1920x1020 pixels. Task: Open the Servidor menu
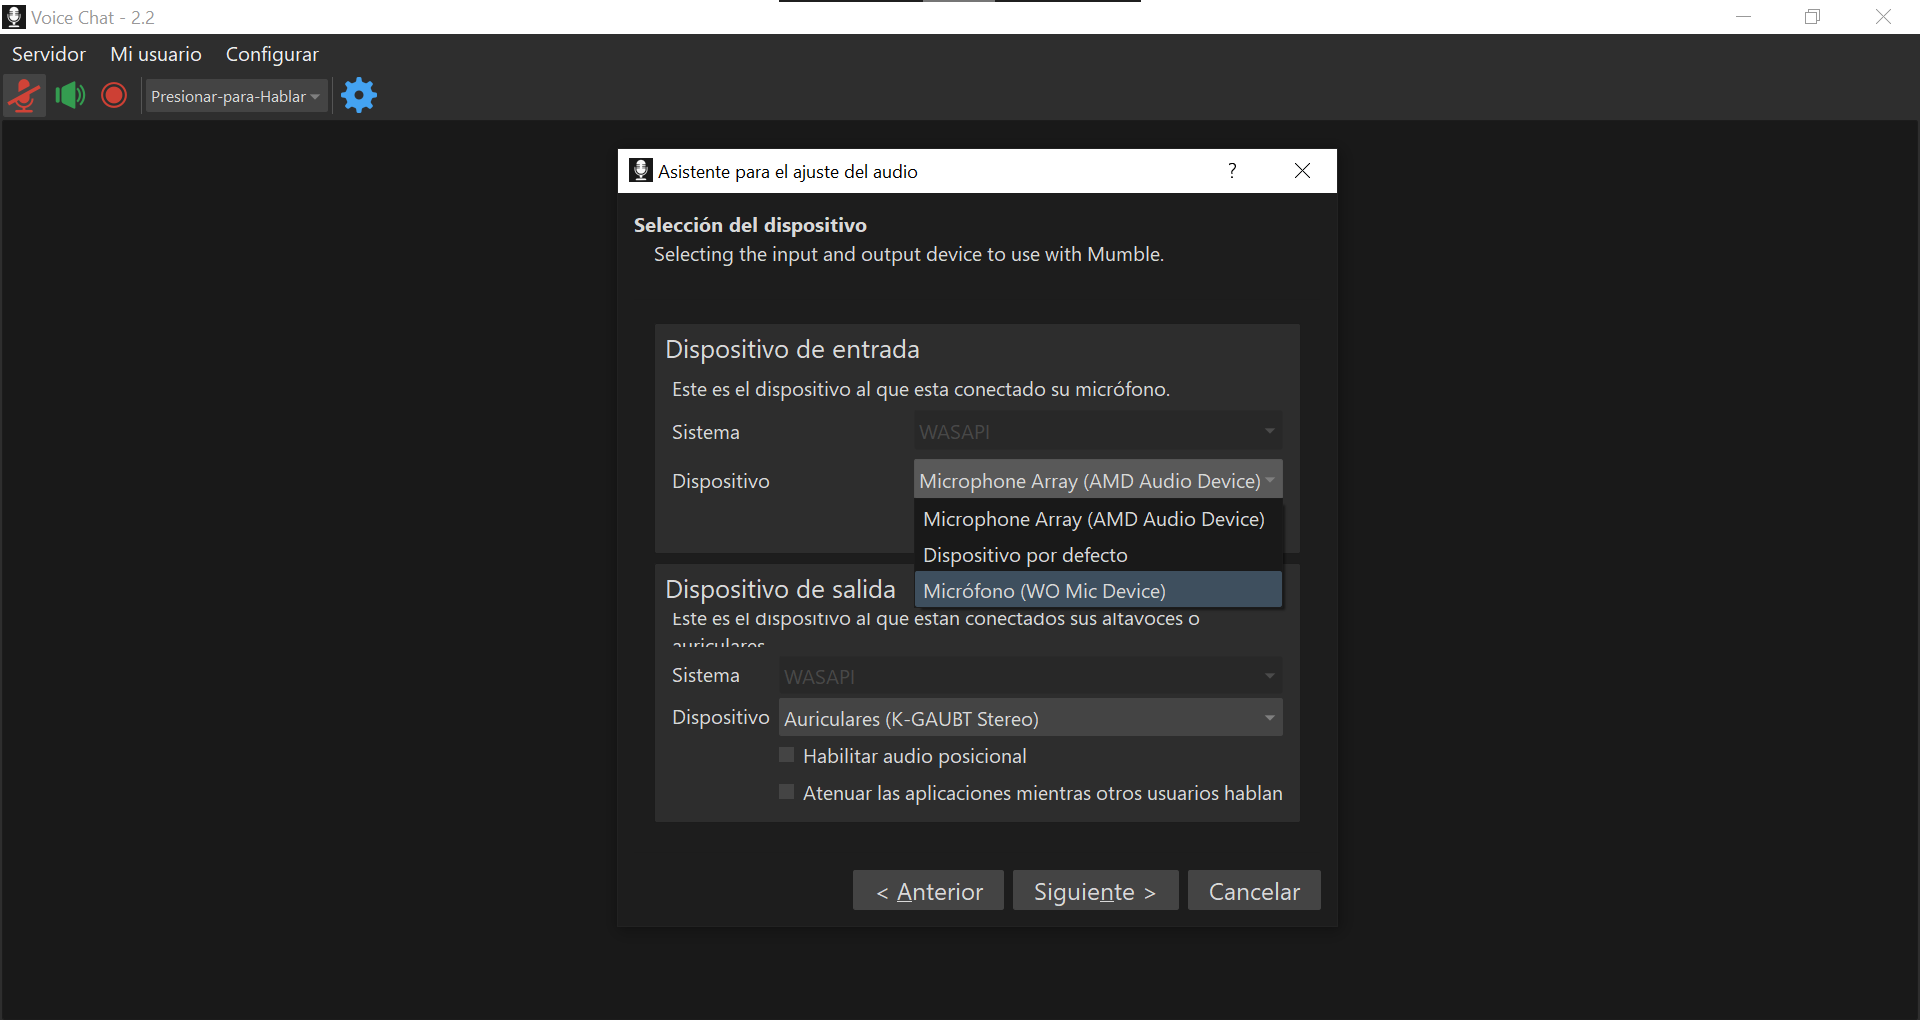[x=49, y=54]
